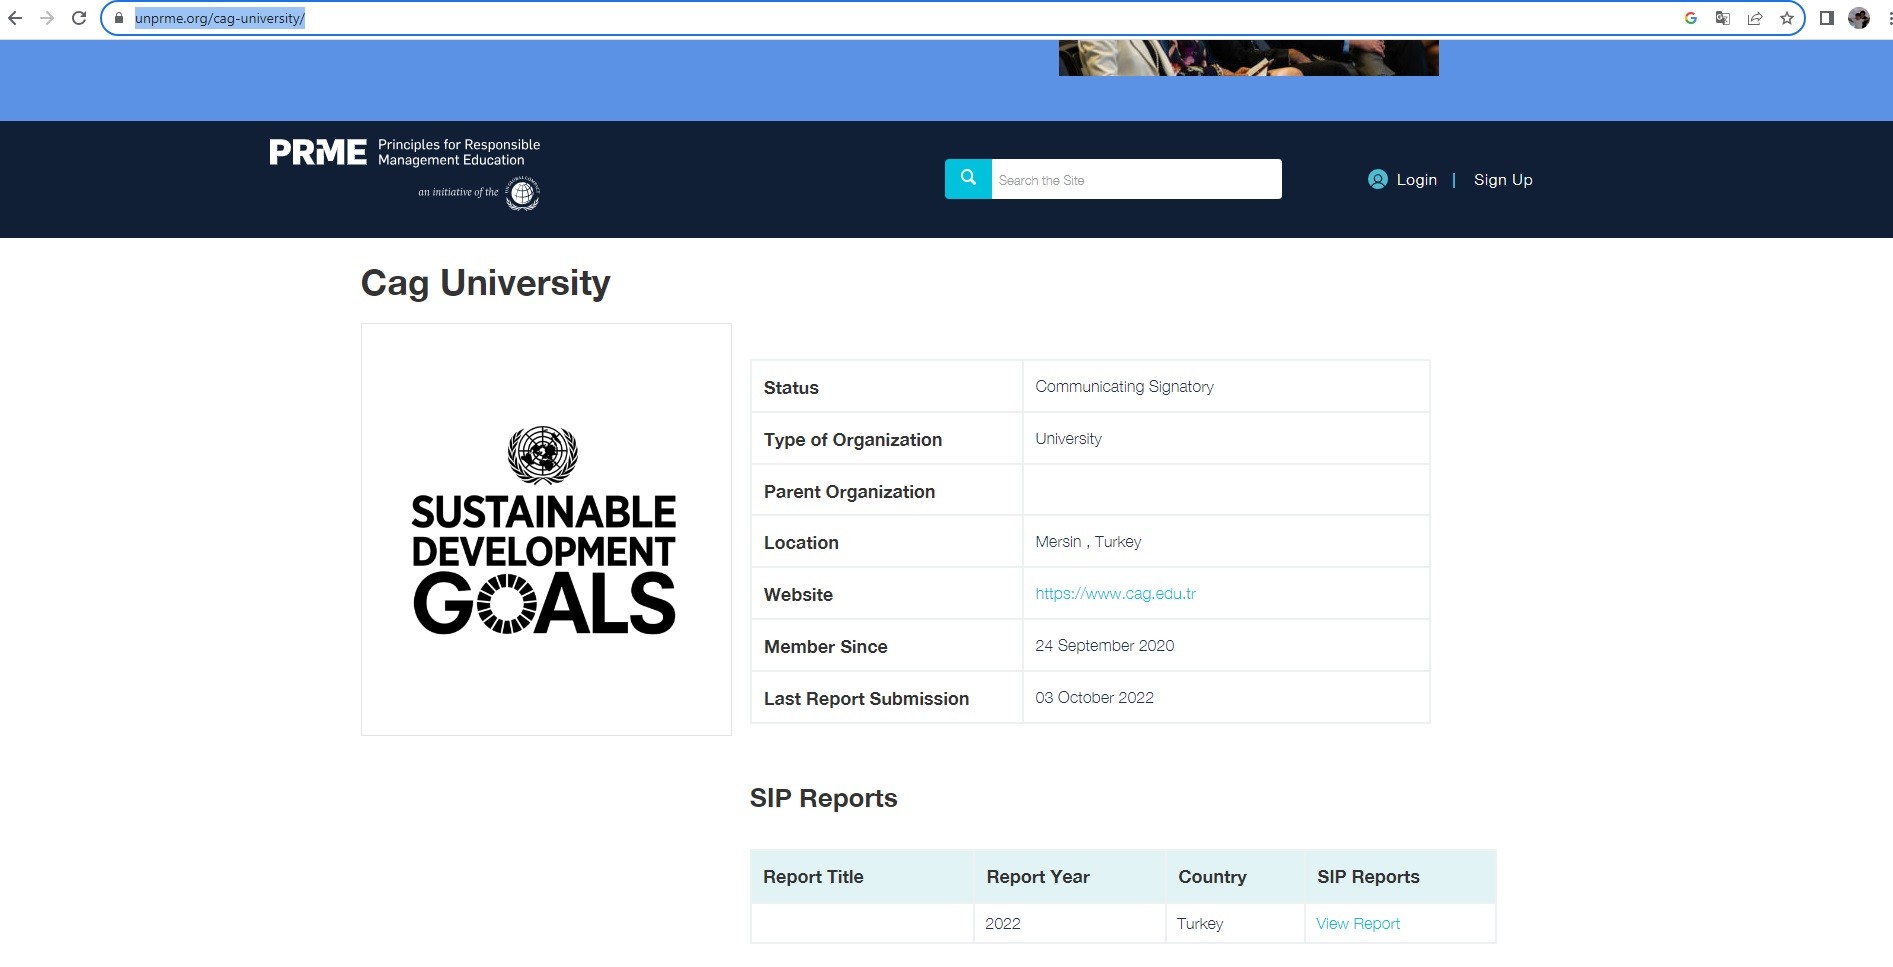Click the Status row label
1893x967 pixels.
[x=791, y=388]
